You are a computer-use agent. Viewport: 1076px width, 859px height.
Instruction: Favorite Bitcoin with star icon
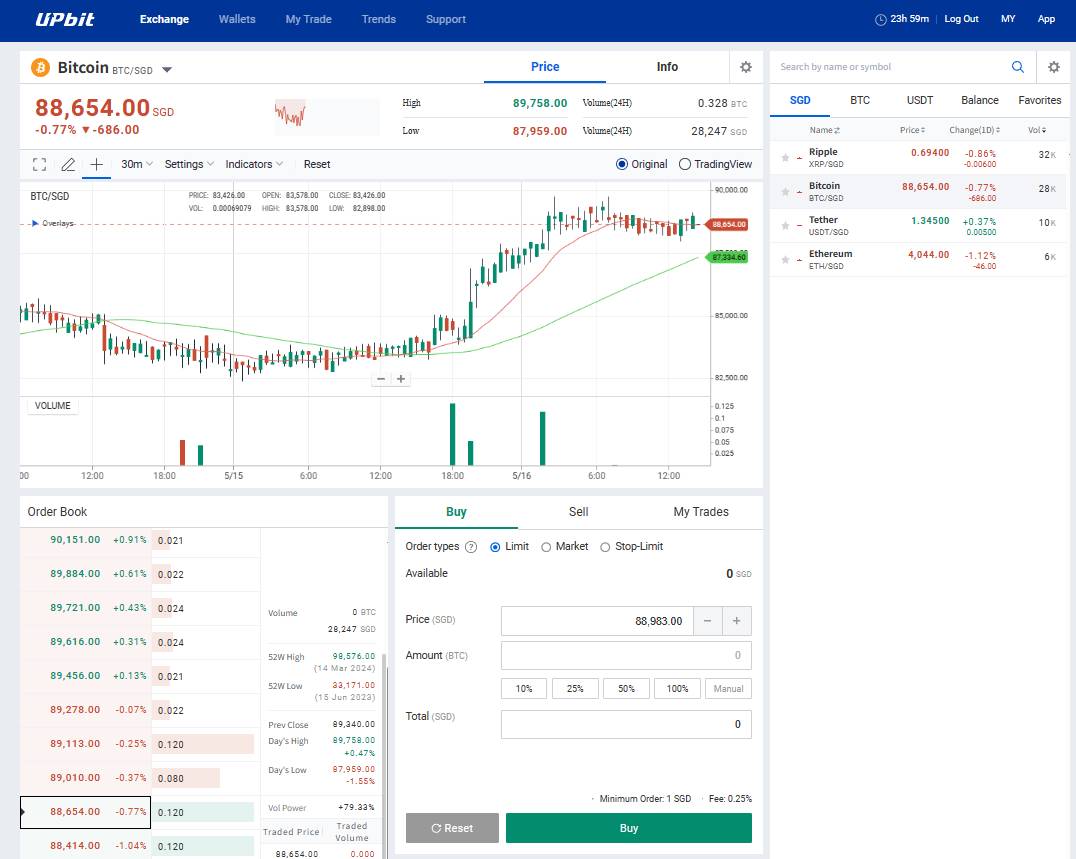pos(785,191)
